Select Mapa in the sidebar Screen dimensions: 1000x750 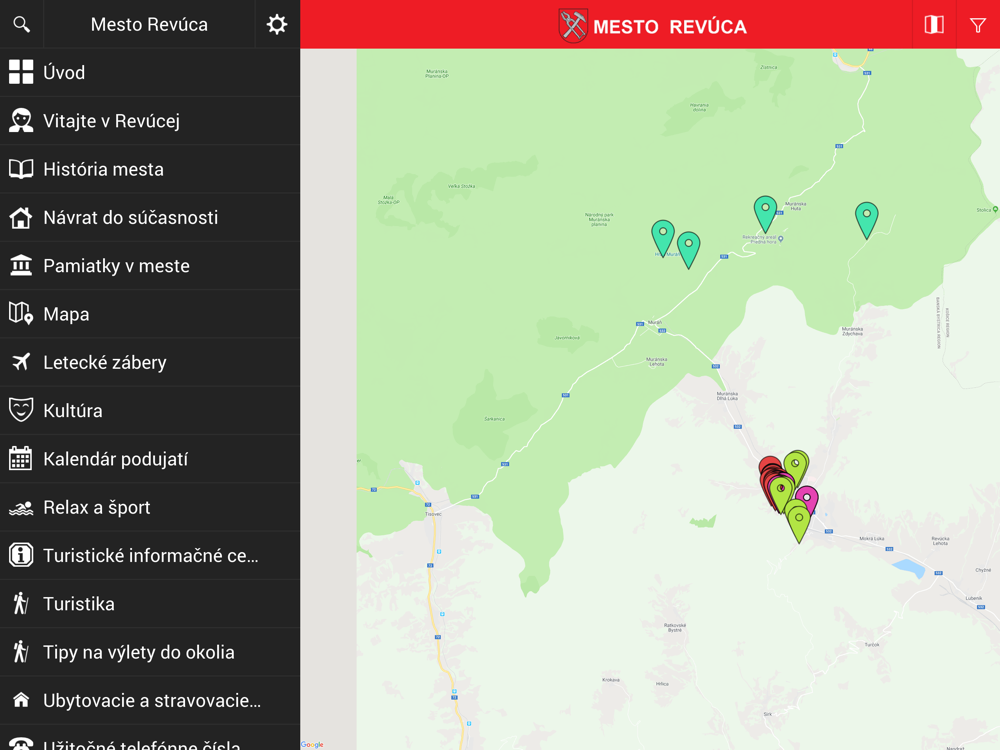pyautogui.click(x=150, y=314)
